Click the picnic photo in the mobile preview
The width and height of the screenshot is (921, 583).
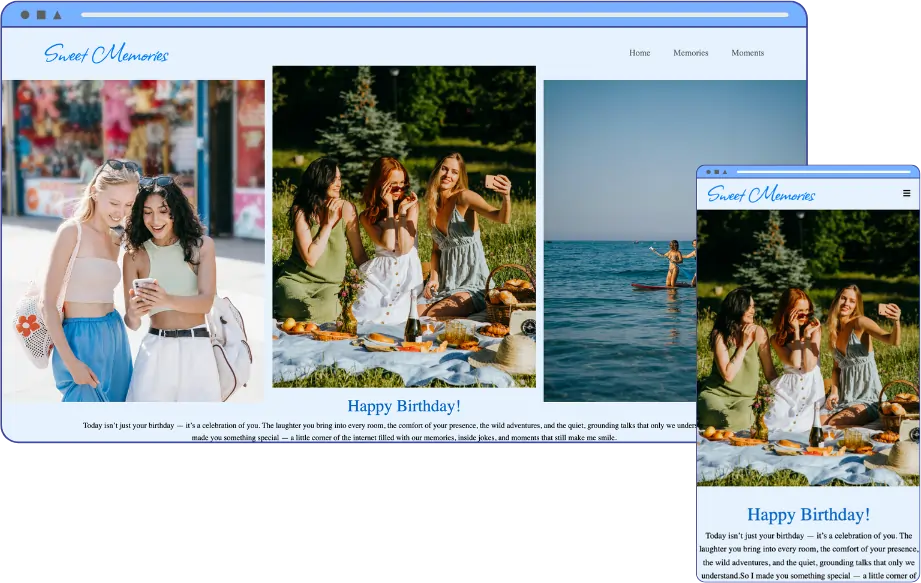[808, 348]
